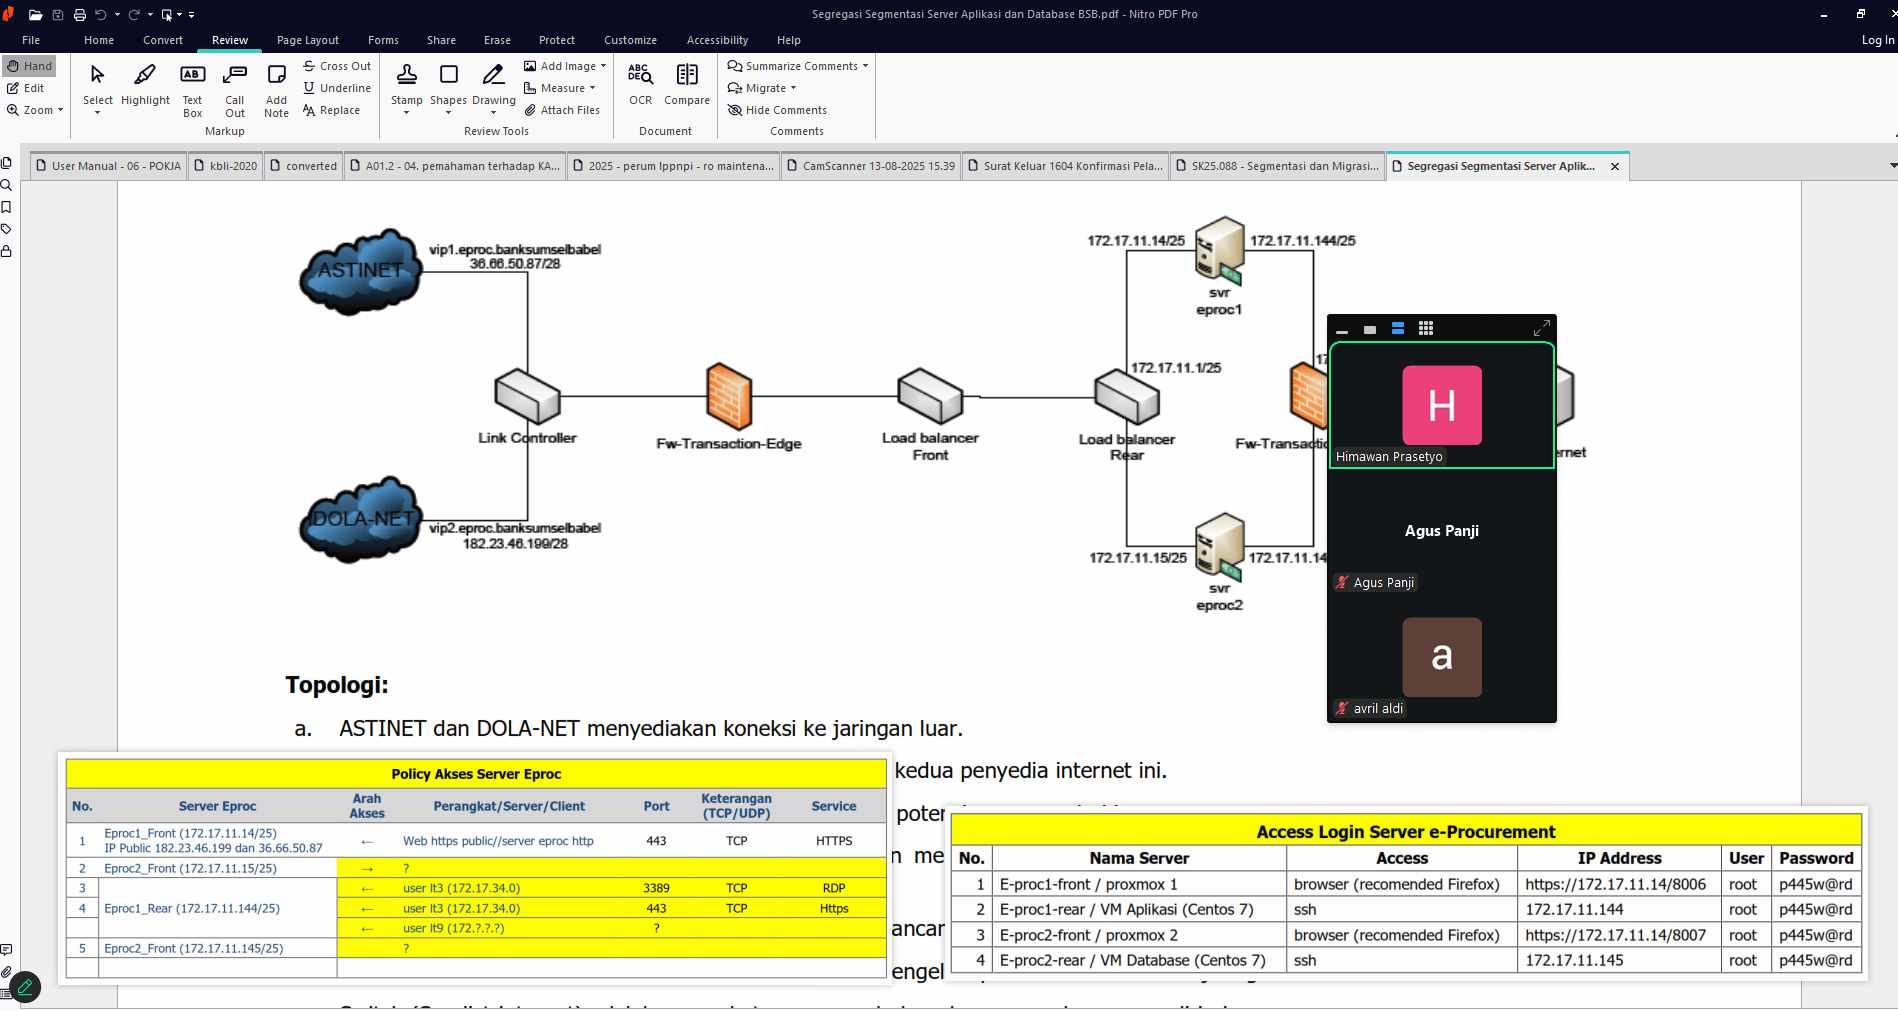Click the print icon in quick access toolbar

(80, 15)
